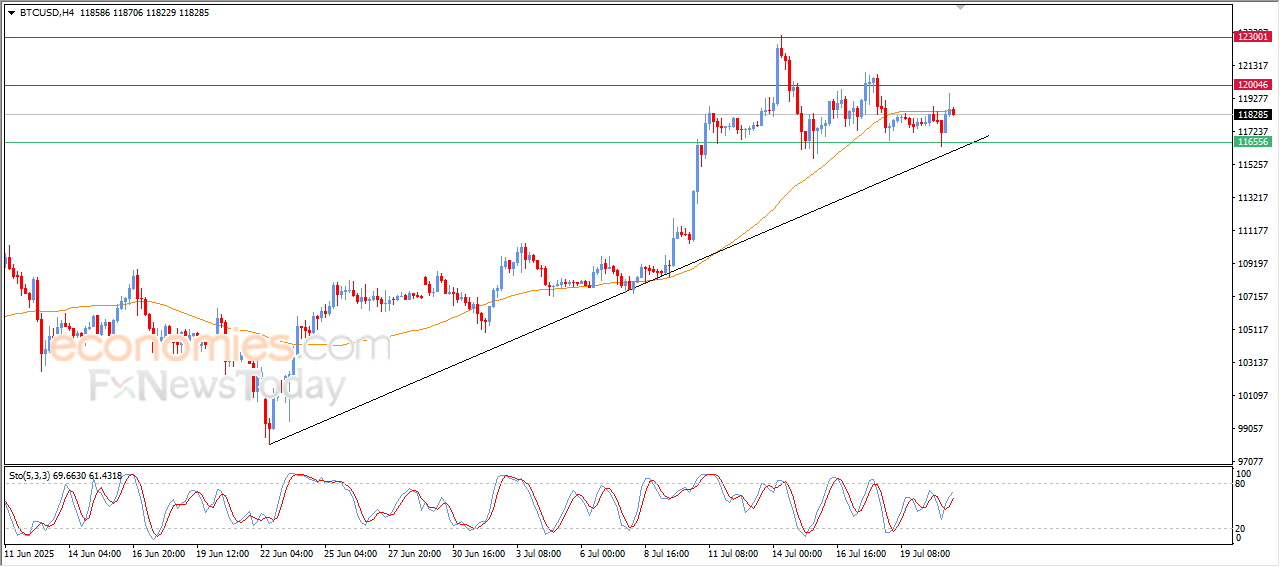Select the Sto(5,3,3) indicator label
The height and width of the screenshot is (567, 1280).
point(28,476)
